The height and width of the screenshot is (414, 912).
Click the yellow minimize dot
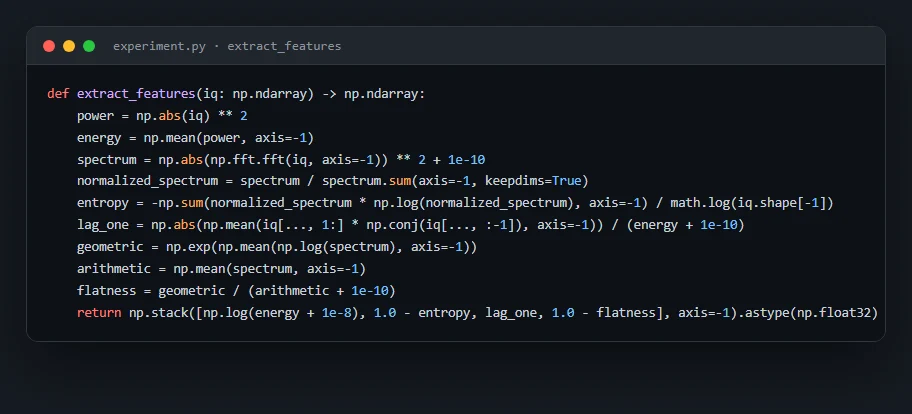[x=69, y=46]
